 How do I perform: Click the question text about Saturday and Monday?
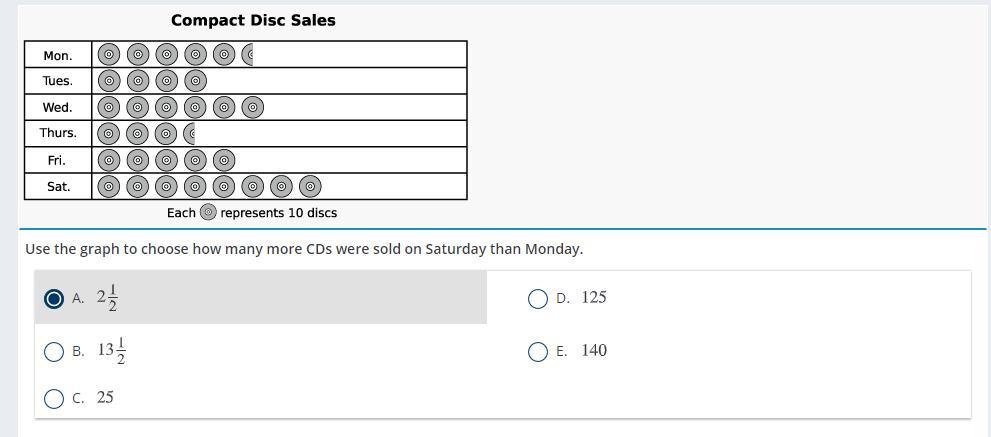click(x=304, y=249)
